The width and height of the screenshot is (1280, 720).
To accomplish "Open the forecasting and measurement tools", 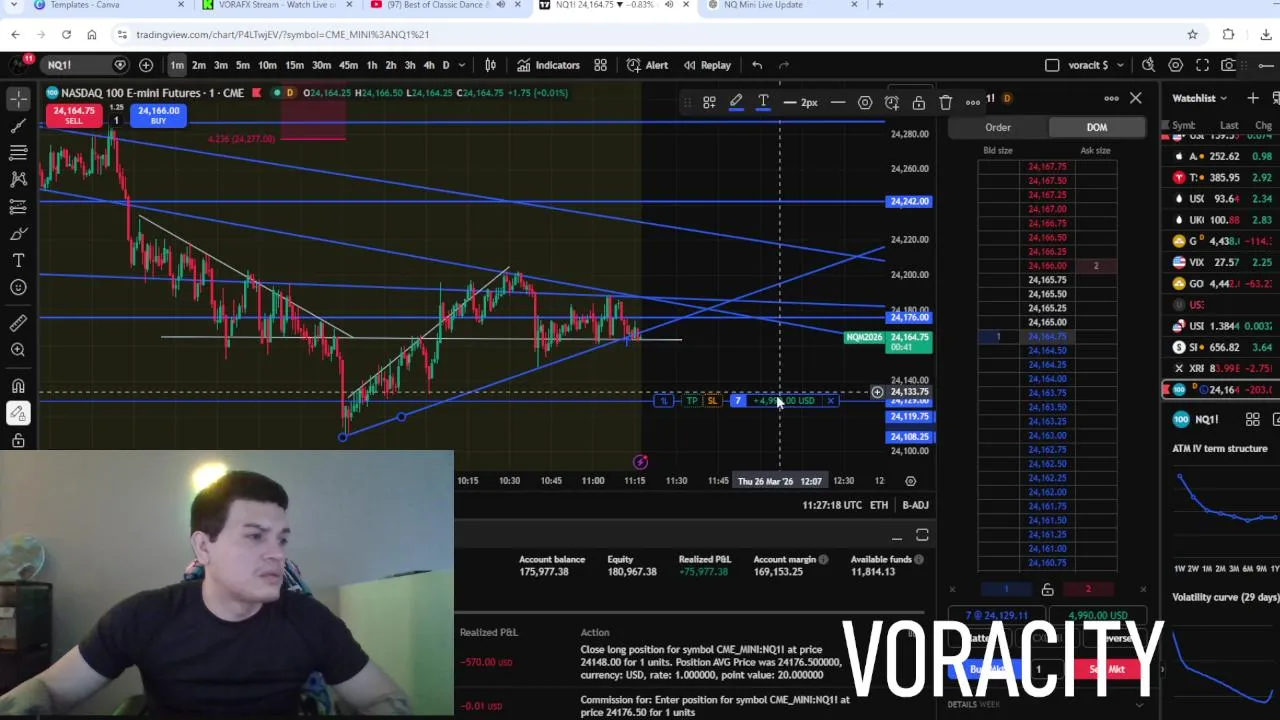I will pyautogui.click(x=18, y=206).
